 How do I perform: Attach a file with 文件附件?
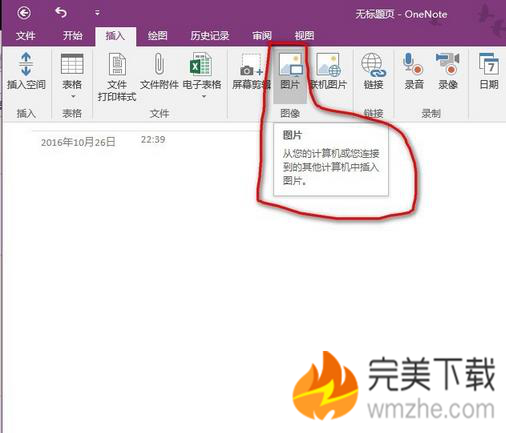coord(159,71)
